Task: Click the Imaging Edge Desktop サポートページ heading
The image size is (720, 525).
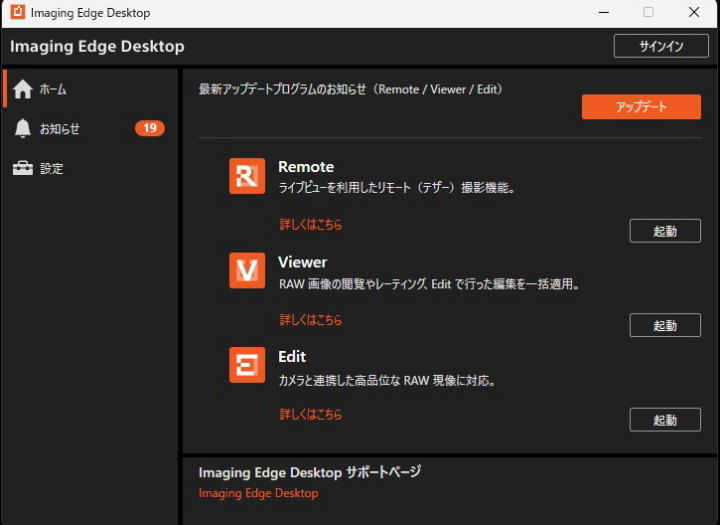Action: click(x=309, y=472)
